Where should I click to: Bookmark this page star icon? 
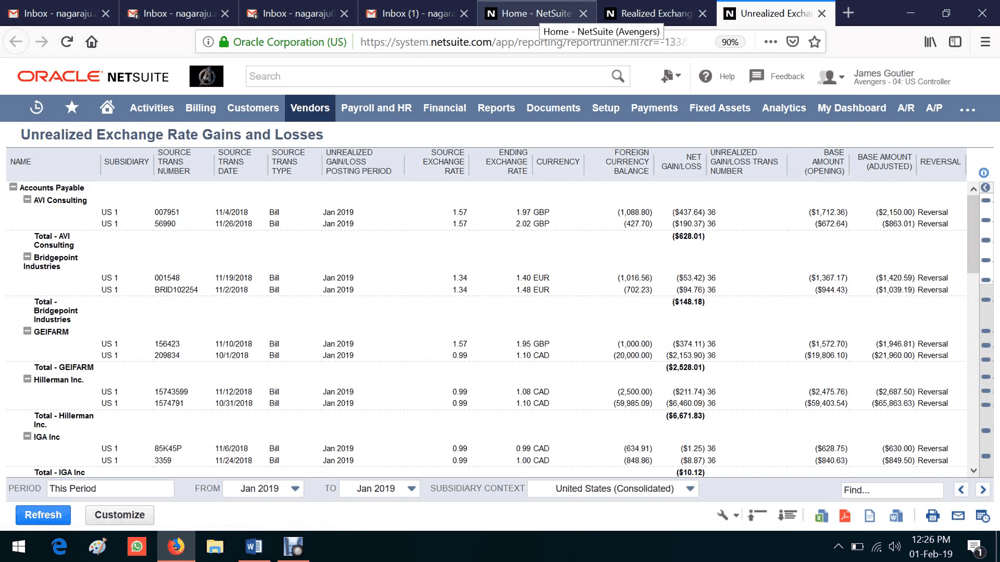coord(814,41)
